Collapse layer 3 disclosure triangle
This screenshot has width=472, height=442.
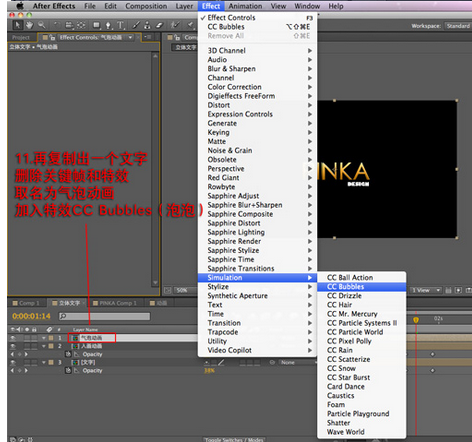[x=44, y=362]
